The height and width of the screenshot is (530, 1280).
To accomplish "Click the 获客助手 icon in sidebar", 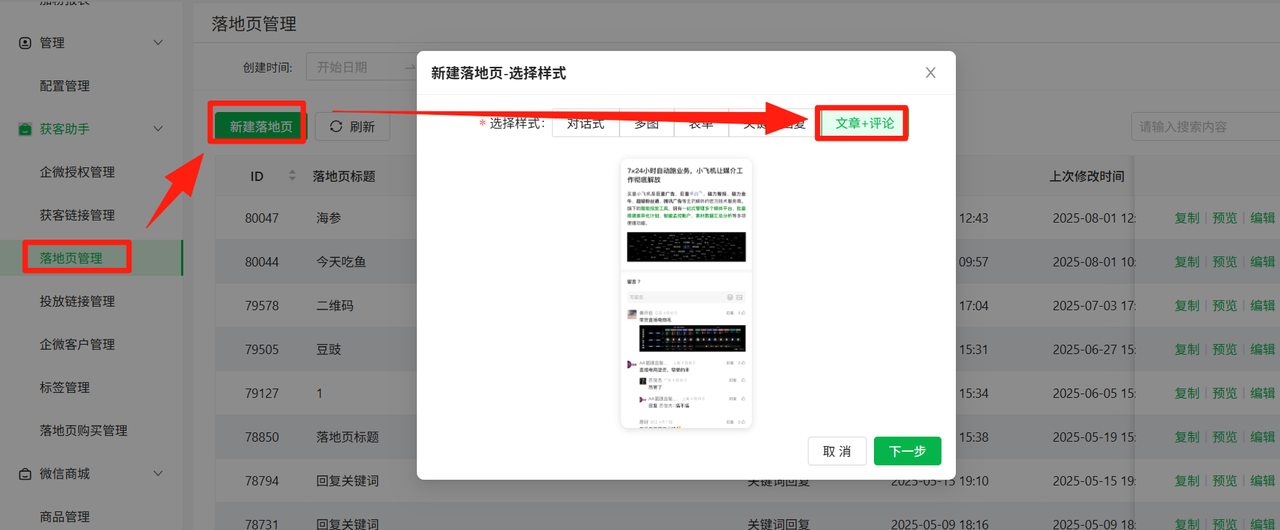I will [x=26, y=129].
